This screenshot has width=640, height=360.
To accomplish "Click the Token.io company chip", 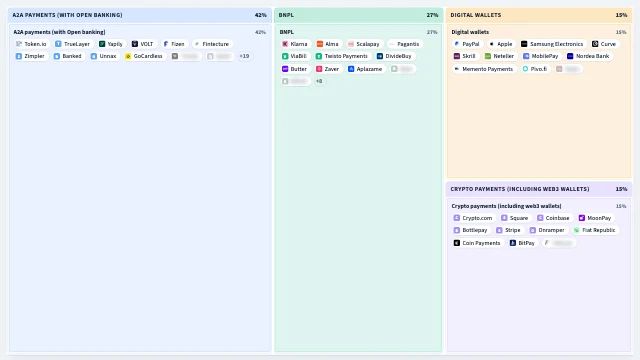I will point(31,44).
